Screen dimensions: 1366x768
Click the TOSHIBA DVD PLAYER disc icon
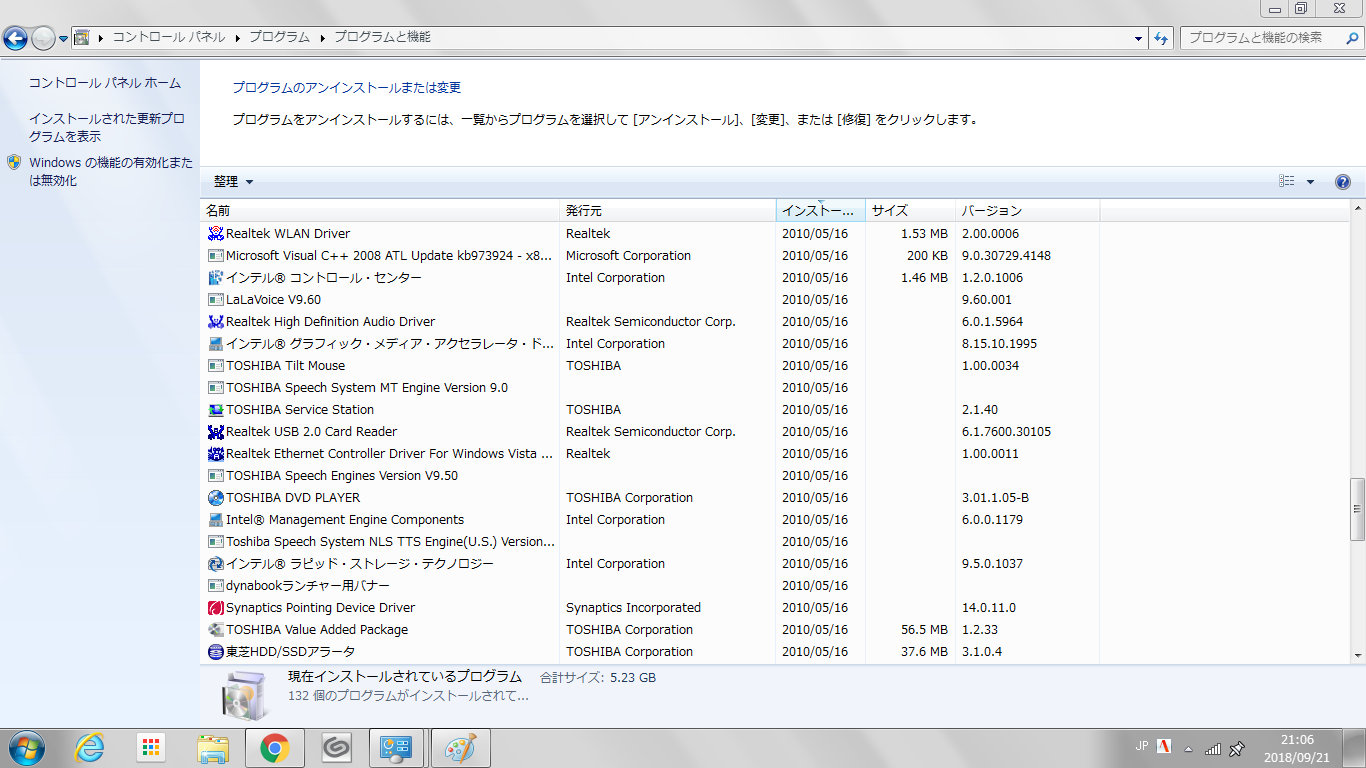[x=215, y=498]
